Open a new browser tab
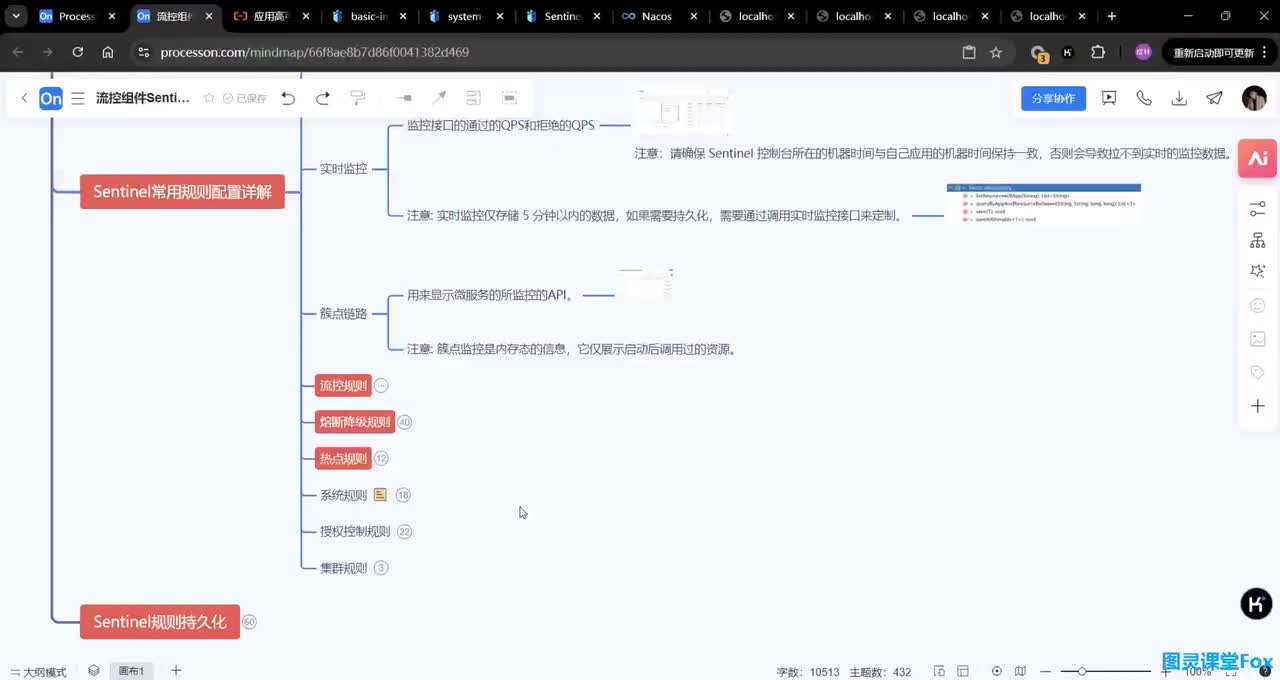 click(x=1112, y=16)
